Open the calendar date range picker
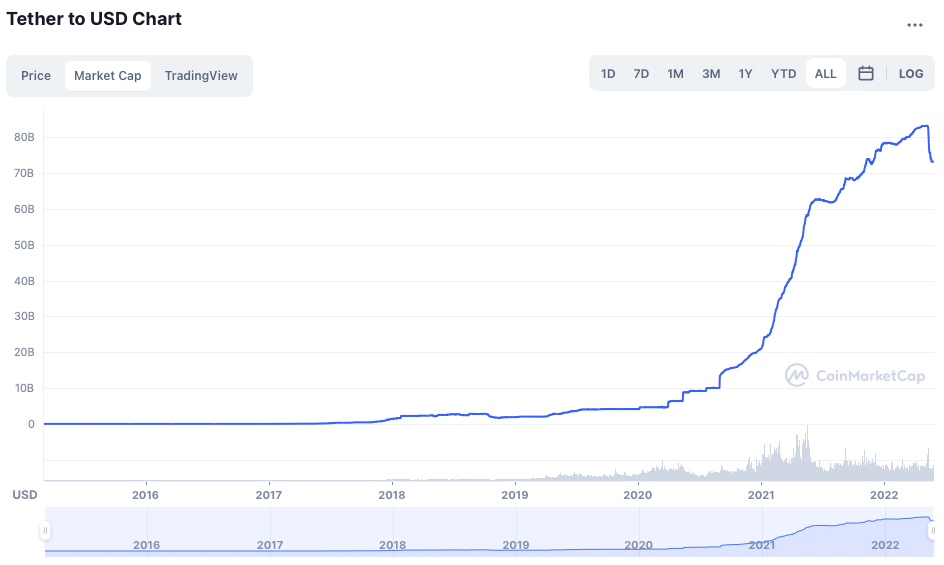This screenshot has width=944, height=565. click(866, 73)
